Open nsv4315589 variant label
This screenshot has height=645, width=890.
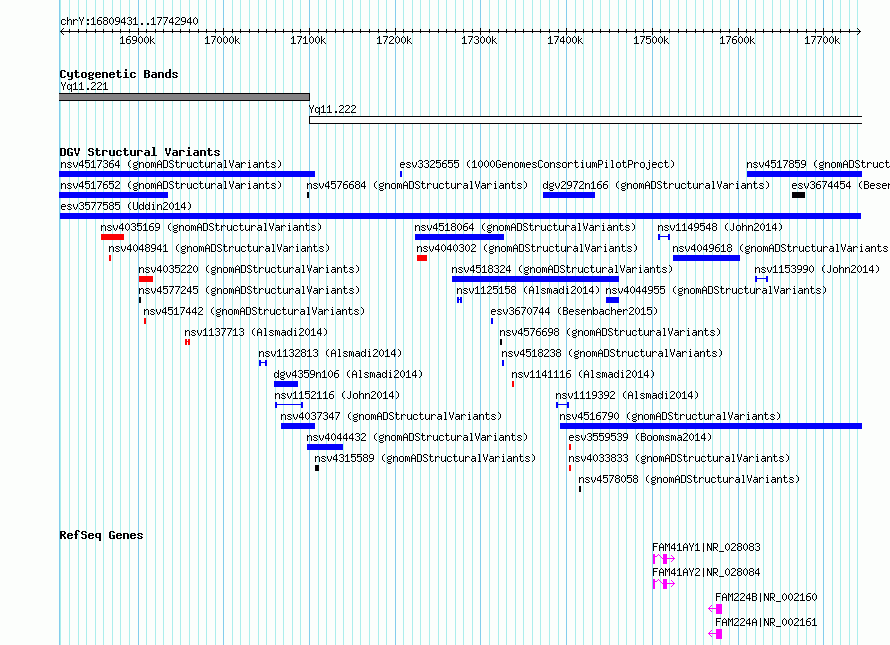point(425,458)
